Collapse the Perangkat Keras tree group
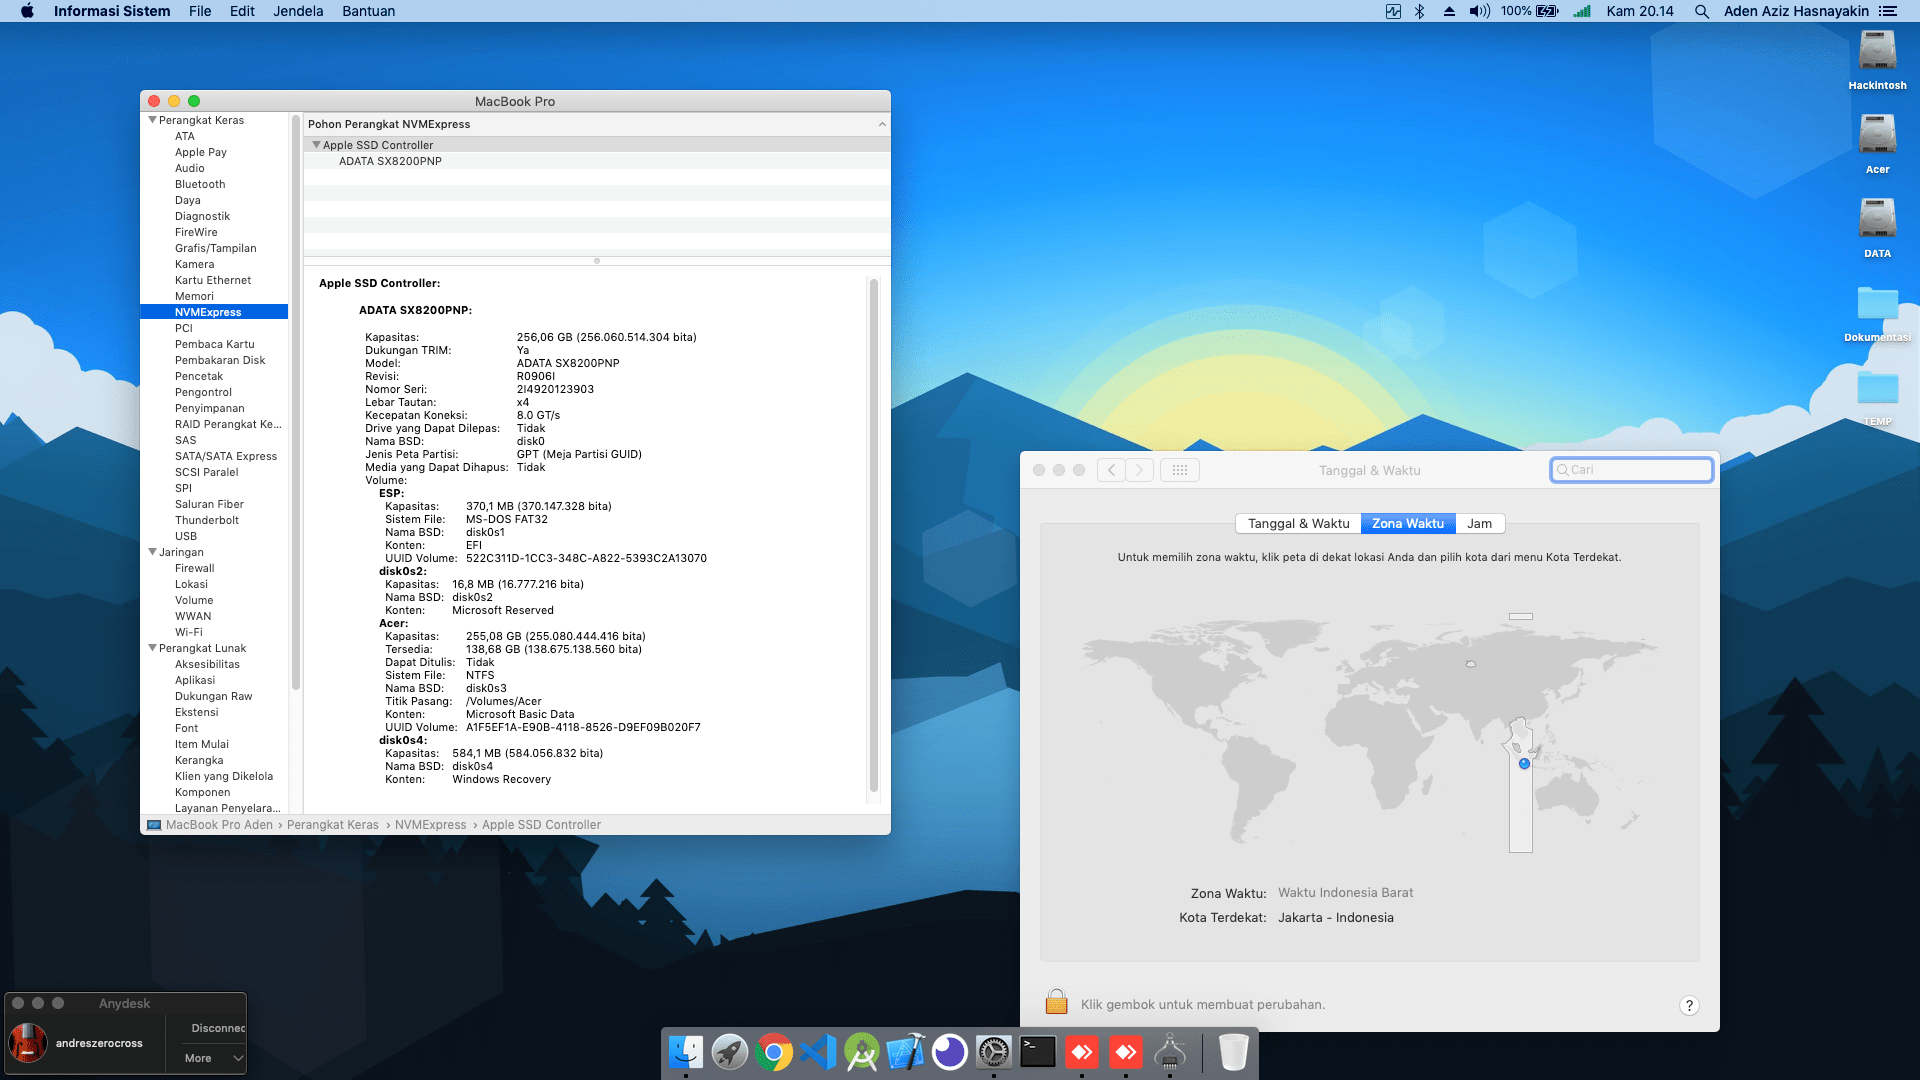The height and width of the screenshot is (1080, 1920). (x=152, y=120)
